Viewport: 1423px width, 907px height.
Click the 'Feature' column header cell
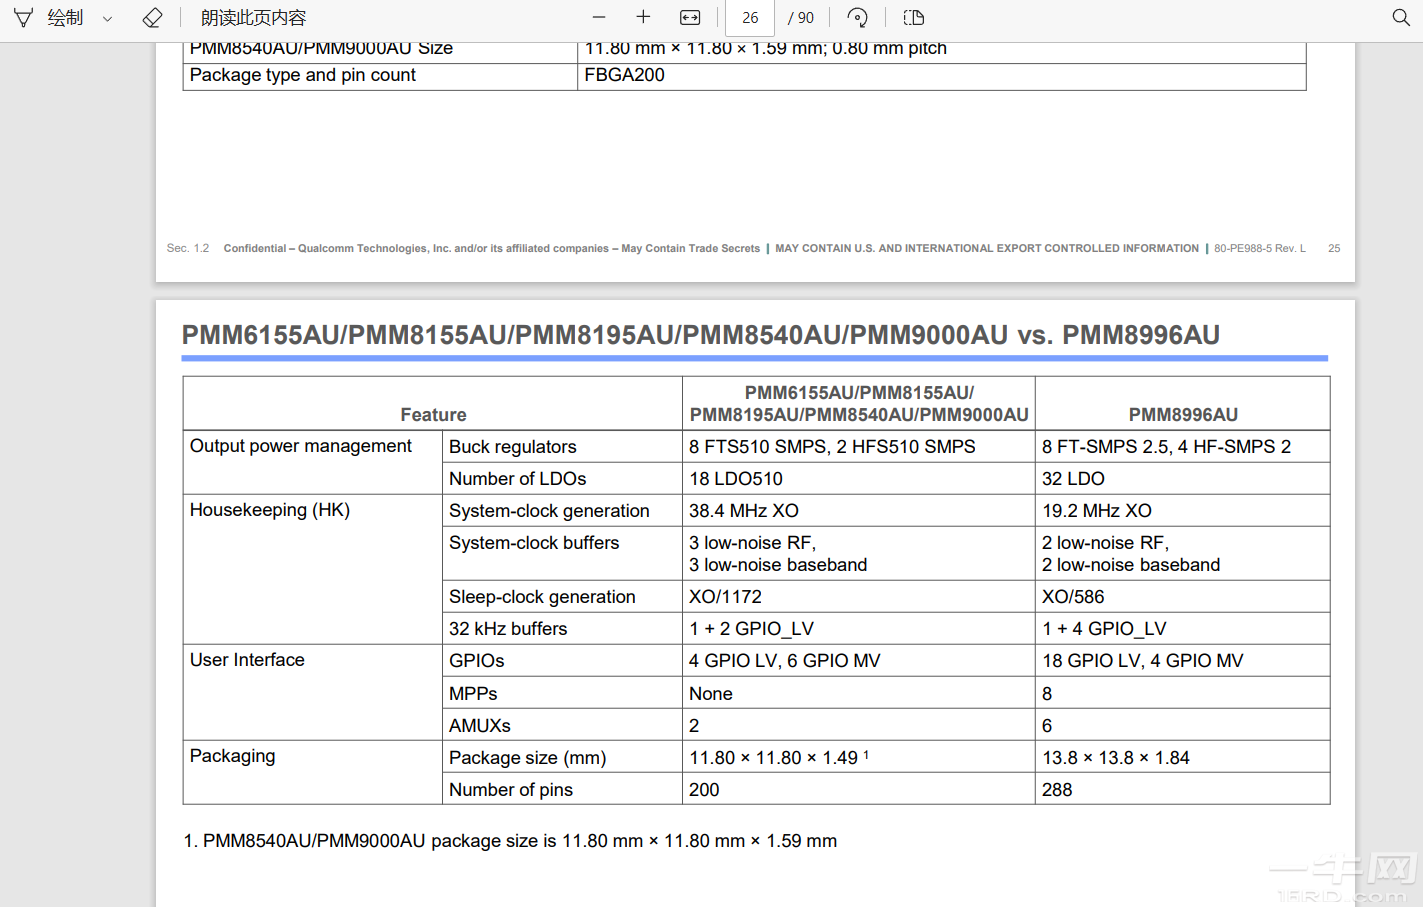(433, 414)
